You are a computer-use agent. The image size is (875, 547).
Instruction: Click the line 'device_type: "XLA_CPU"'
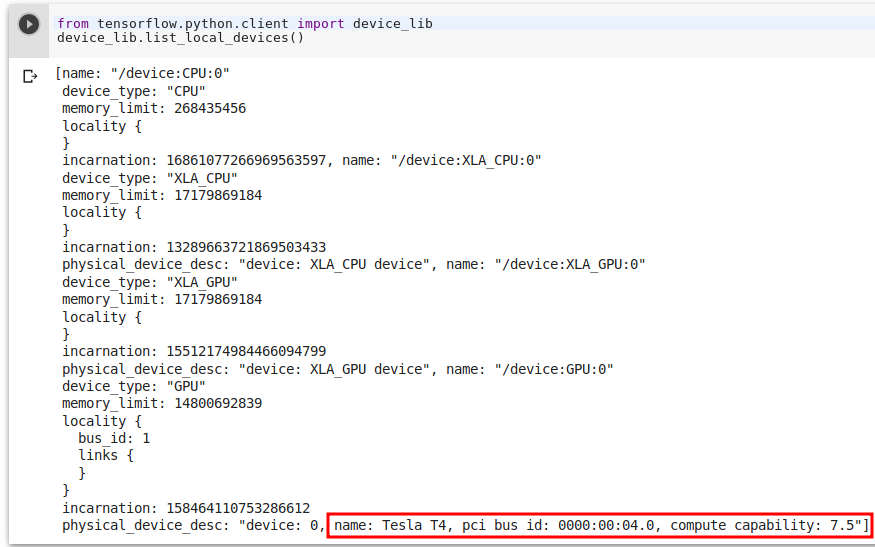[150, 178]
